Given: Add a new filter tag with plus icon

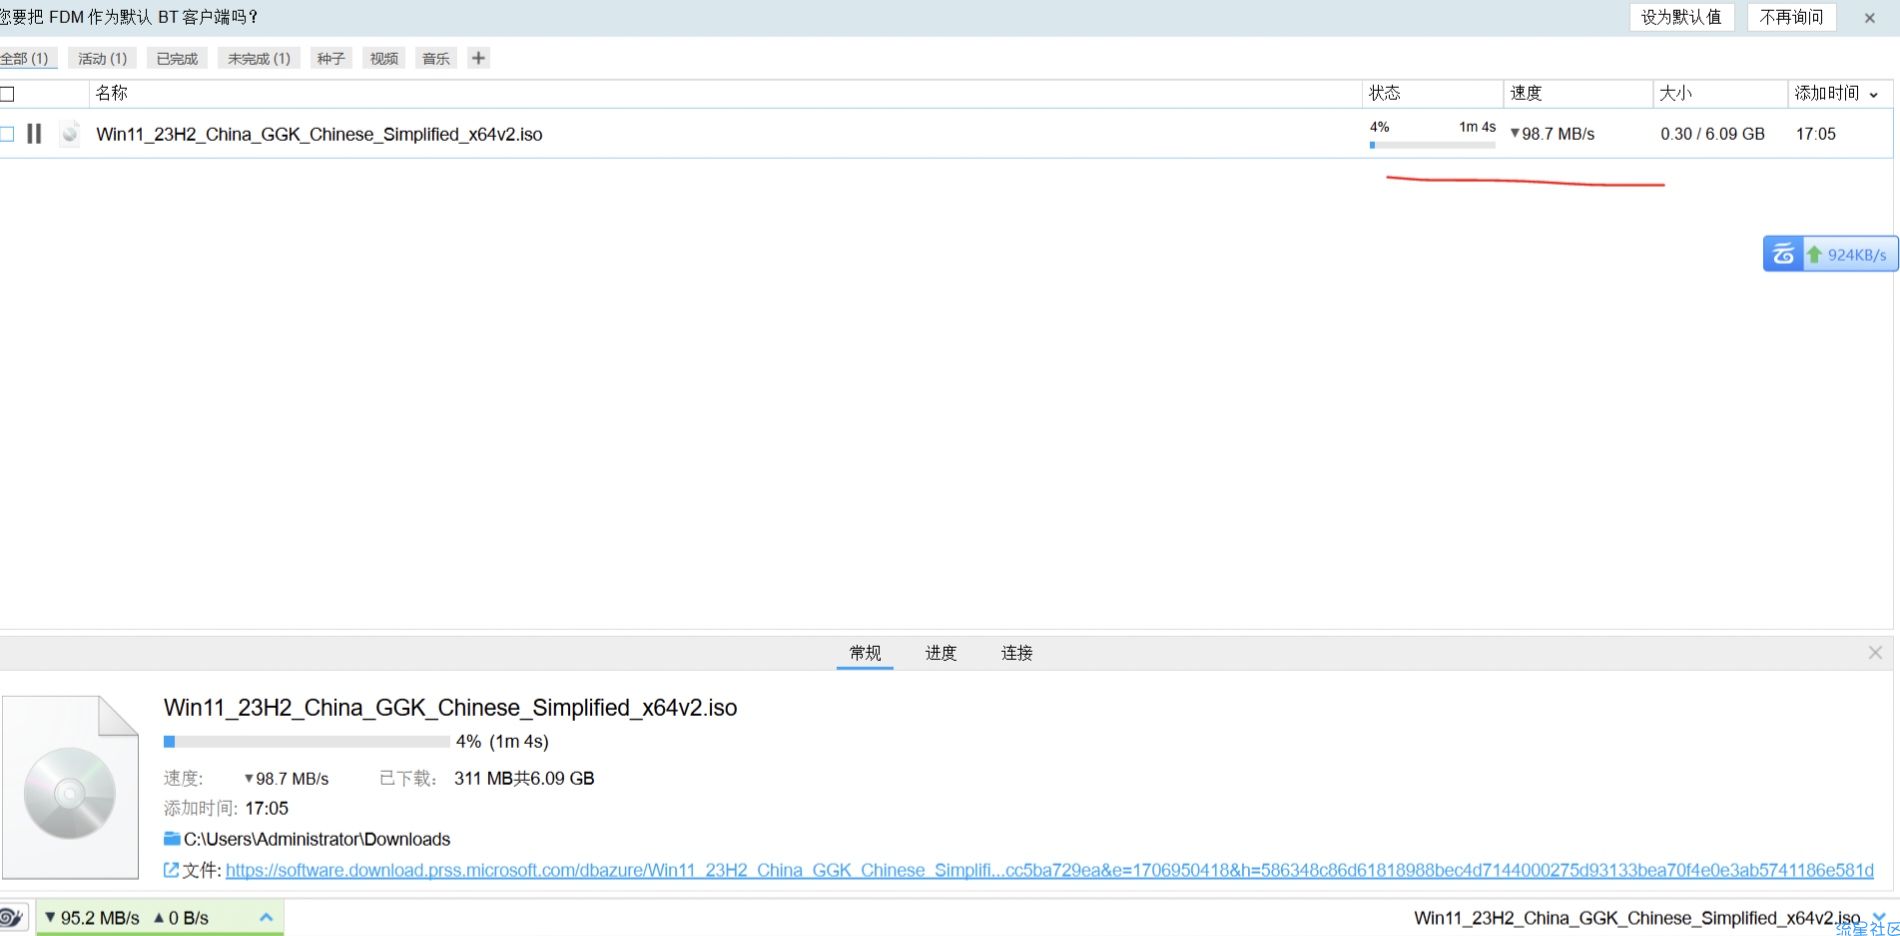Looking at the screenshot, I should pyautogui.click(x=478, y=58).
